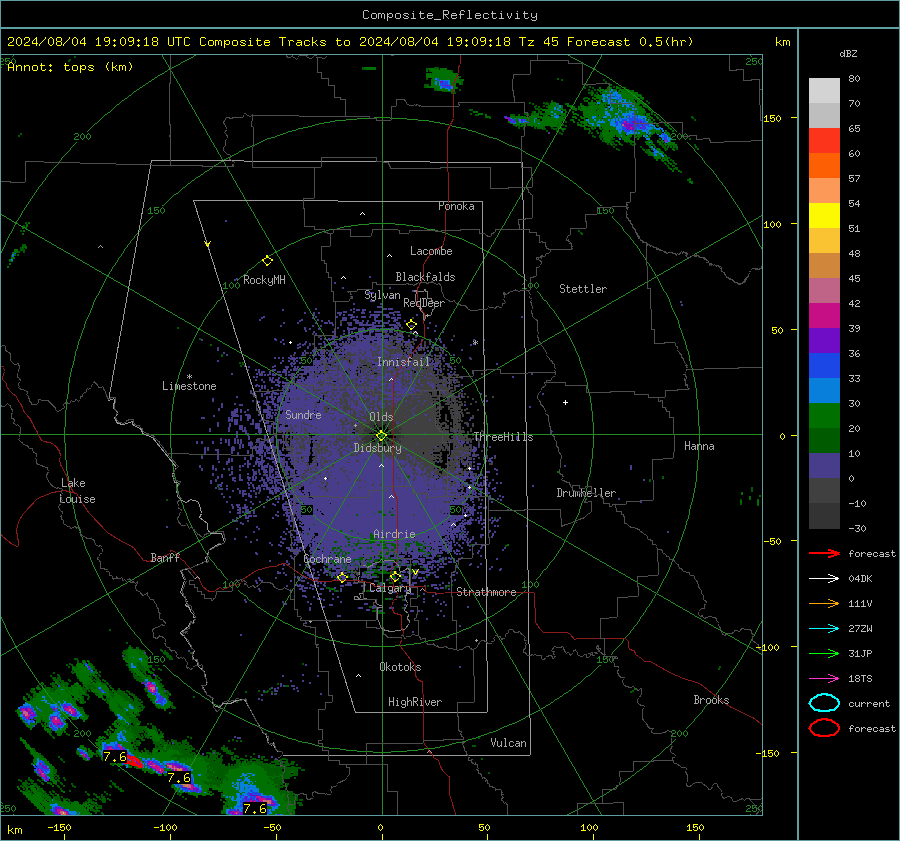The width and height of the screenshot is (900, 841).
Task: Click the 'Annot: tops (km)' annotation label
Action: pos(70,67)
